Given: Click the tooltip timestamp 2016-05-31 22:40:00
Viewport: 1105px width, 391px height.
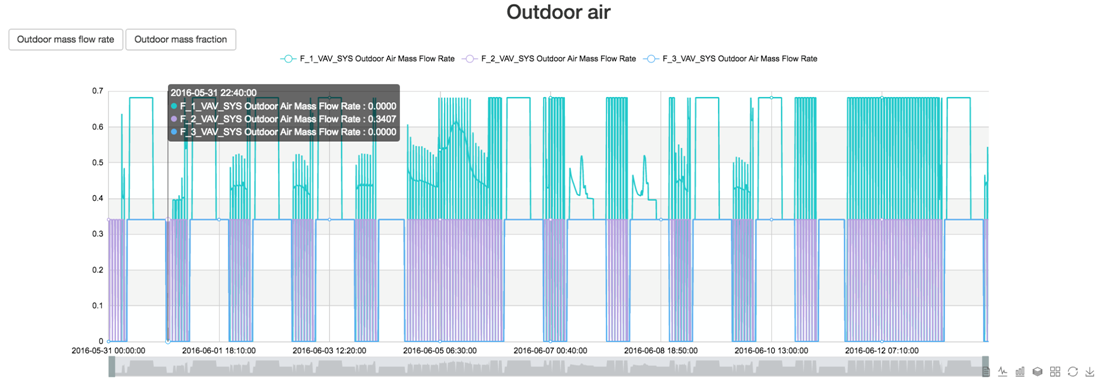Looking at the screenshot, I should pos(213,92).
